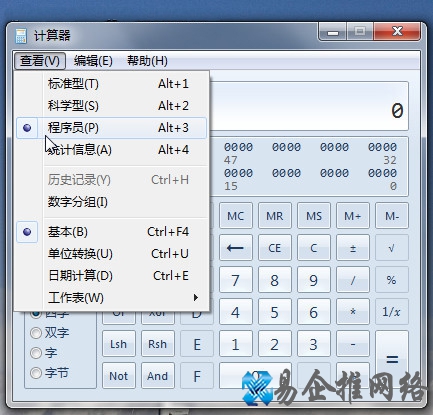Click the number 8 key

coord(275,280)
